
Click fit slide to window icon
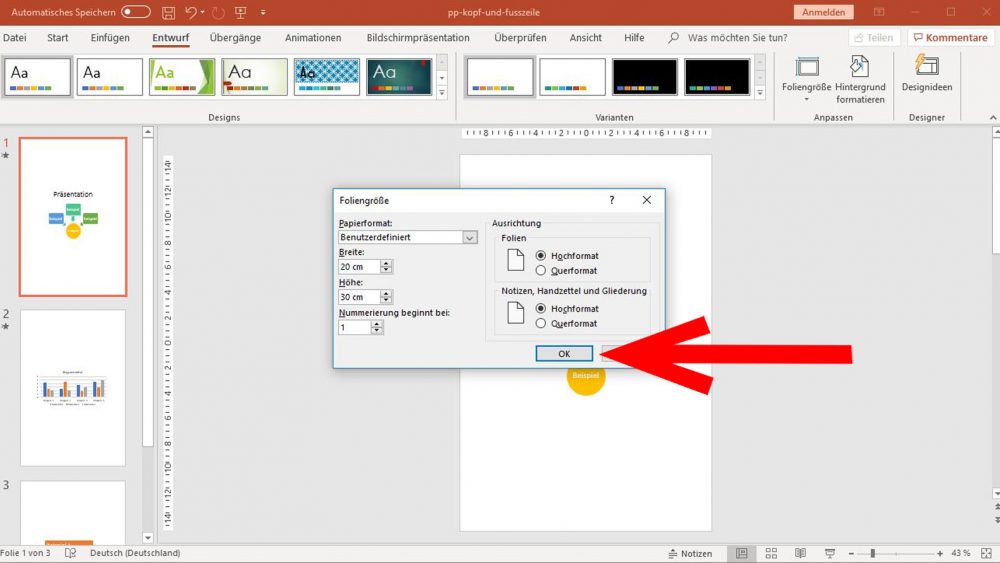pos(987,553)
